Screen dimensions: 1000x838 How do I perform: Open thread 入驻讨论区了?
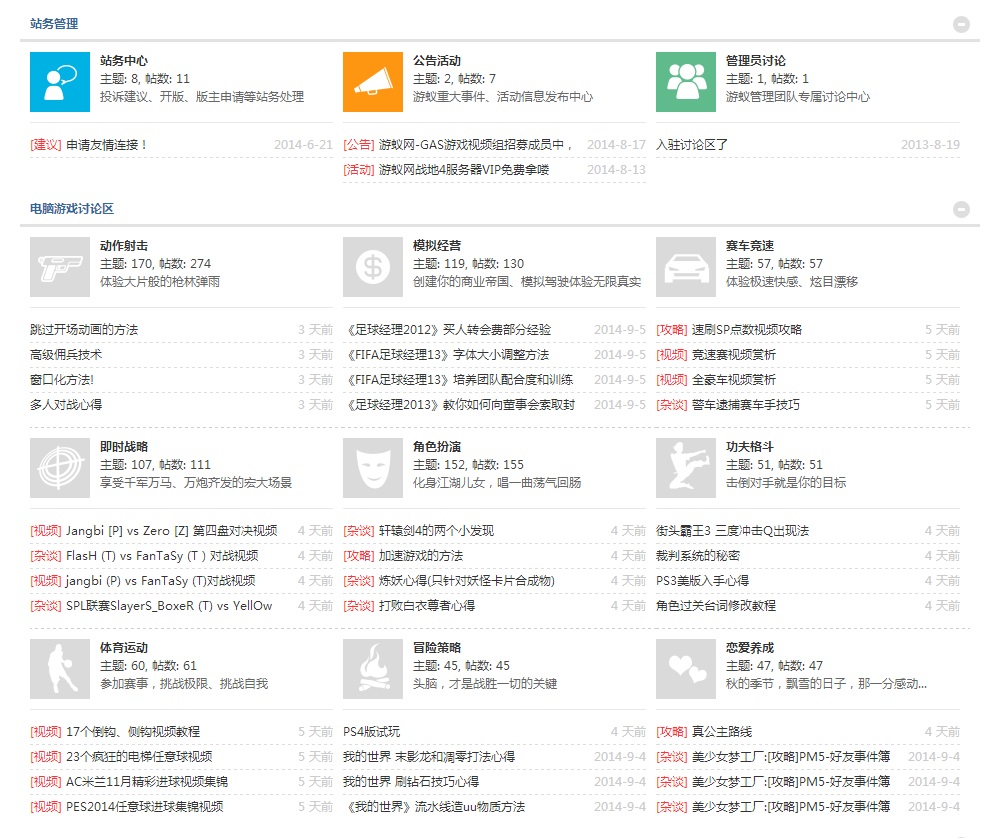tap(692, 145)
